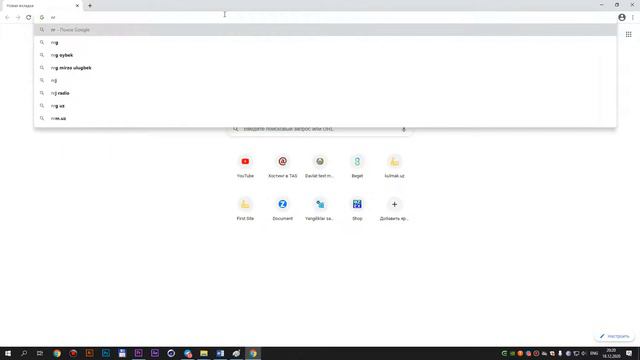Open Task View from the taskbar
This screenshot has height=360, width=640.
tap(40, 353)
